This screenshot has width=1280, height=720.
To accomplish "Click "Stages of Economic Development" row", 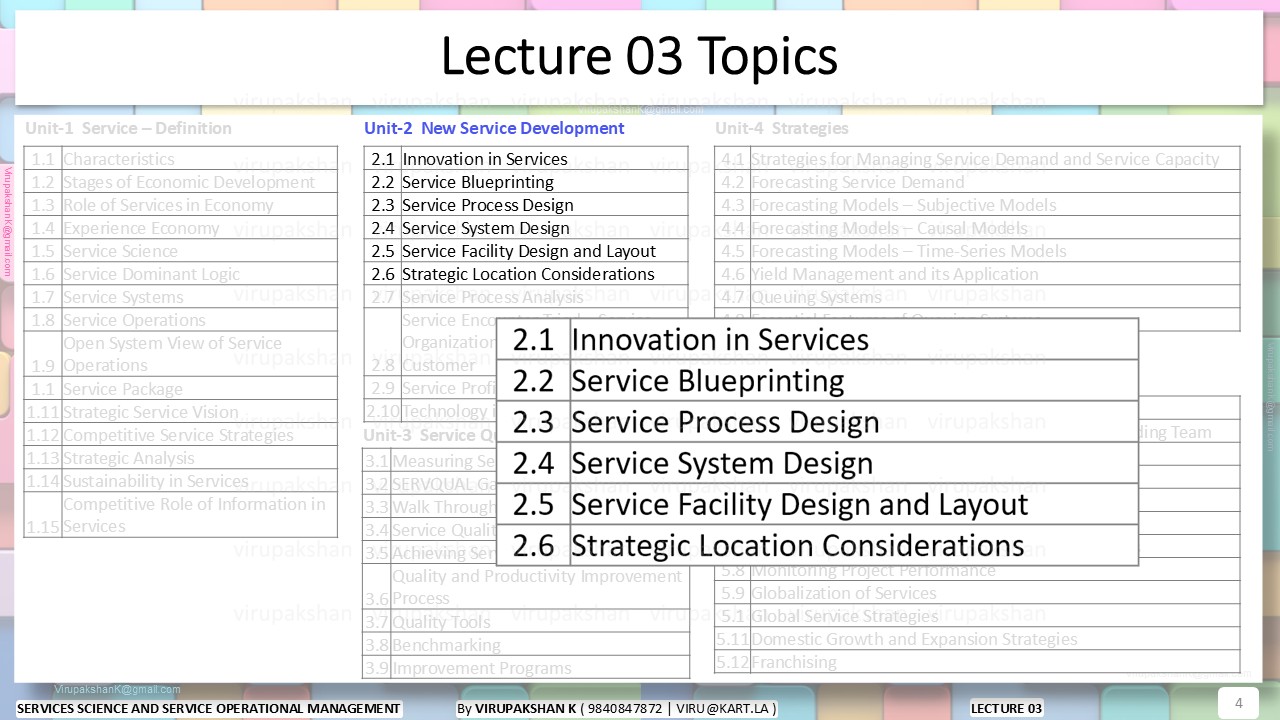I will (181, 182).
